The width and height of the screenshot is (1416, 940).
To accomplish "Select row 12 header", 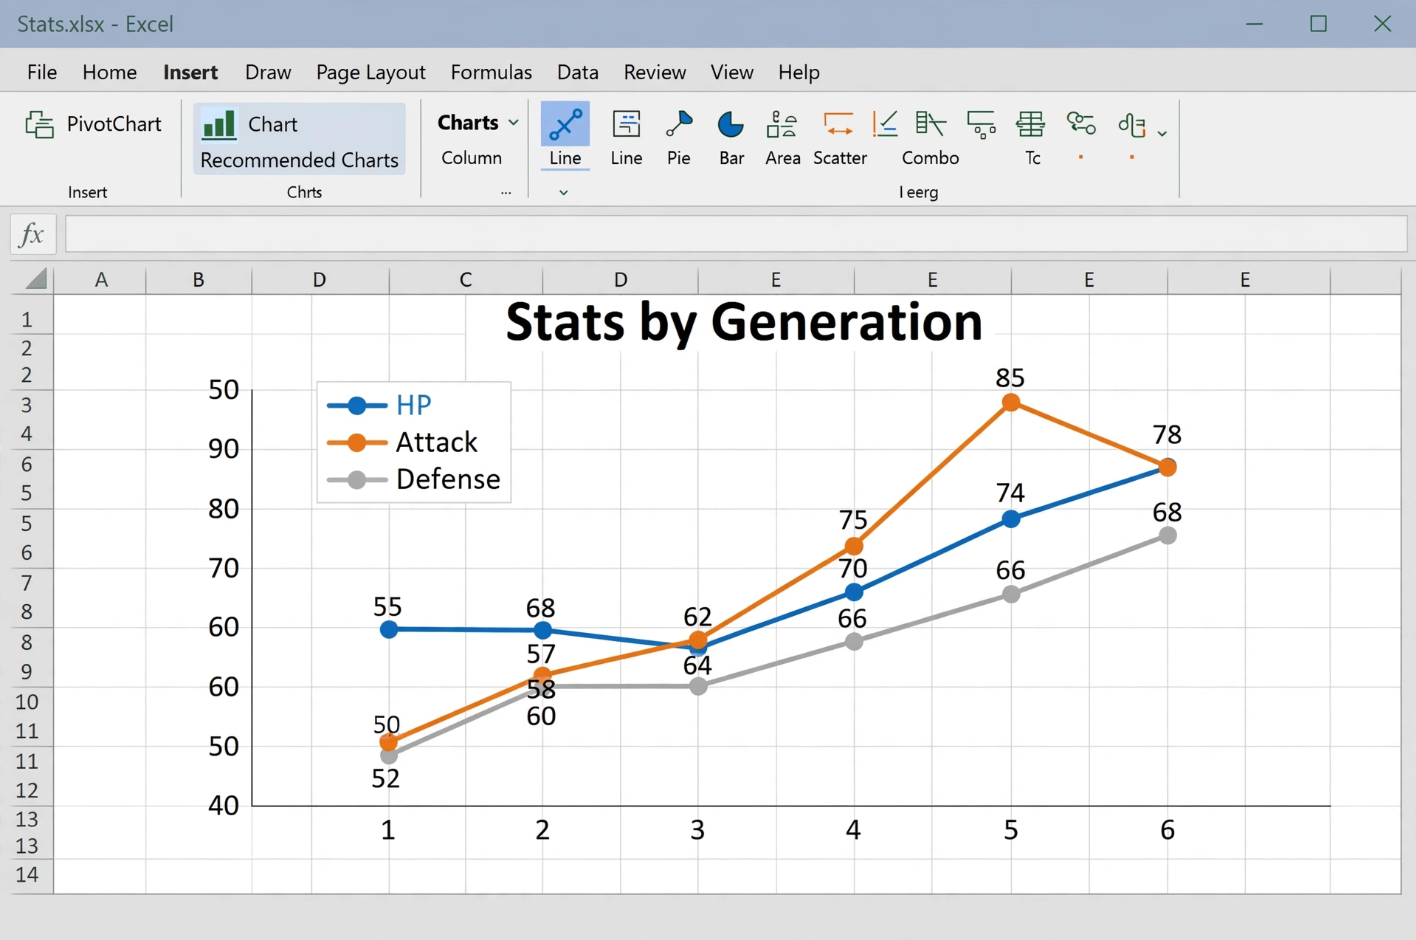I will click(x=27, y=790).
